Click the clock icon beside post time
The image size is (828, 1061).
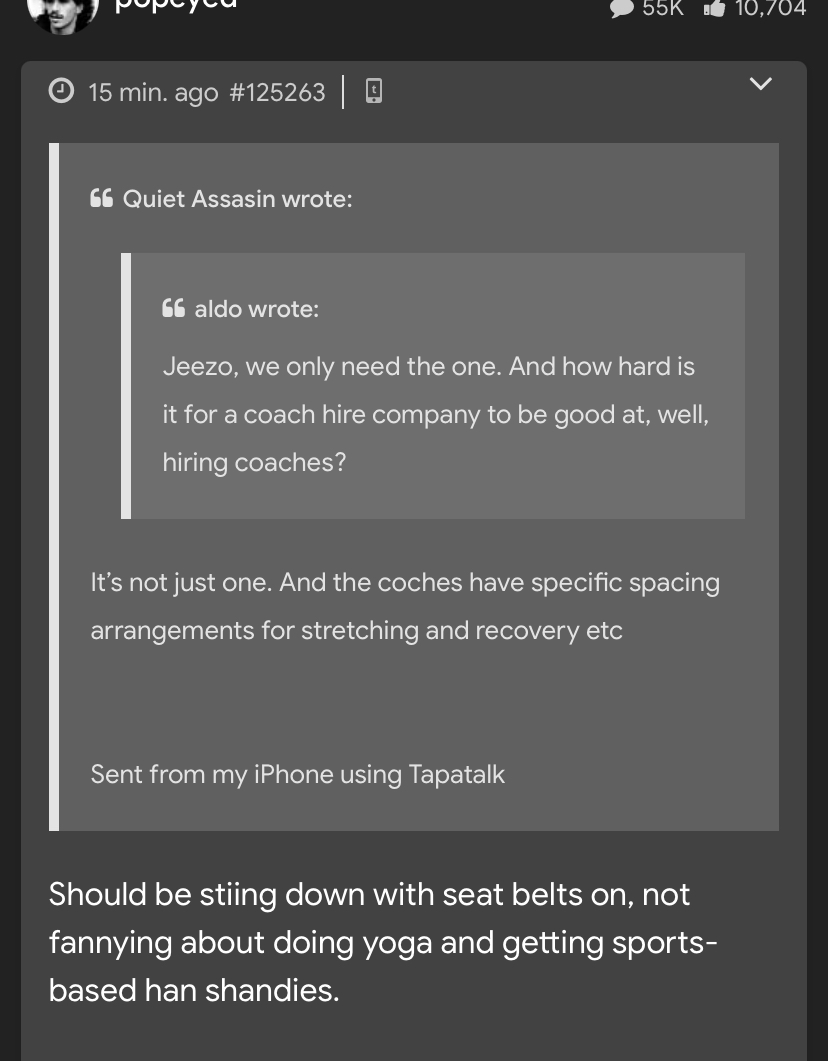[62, 91]
